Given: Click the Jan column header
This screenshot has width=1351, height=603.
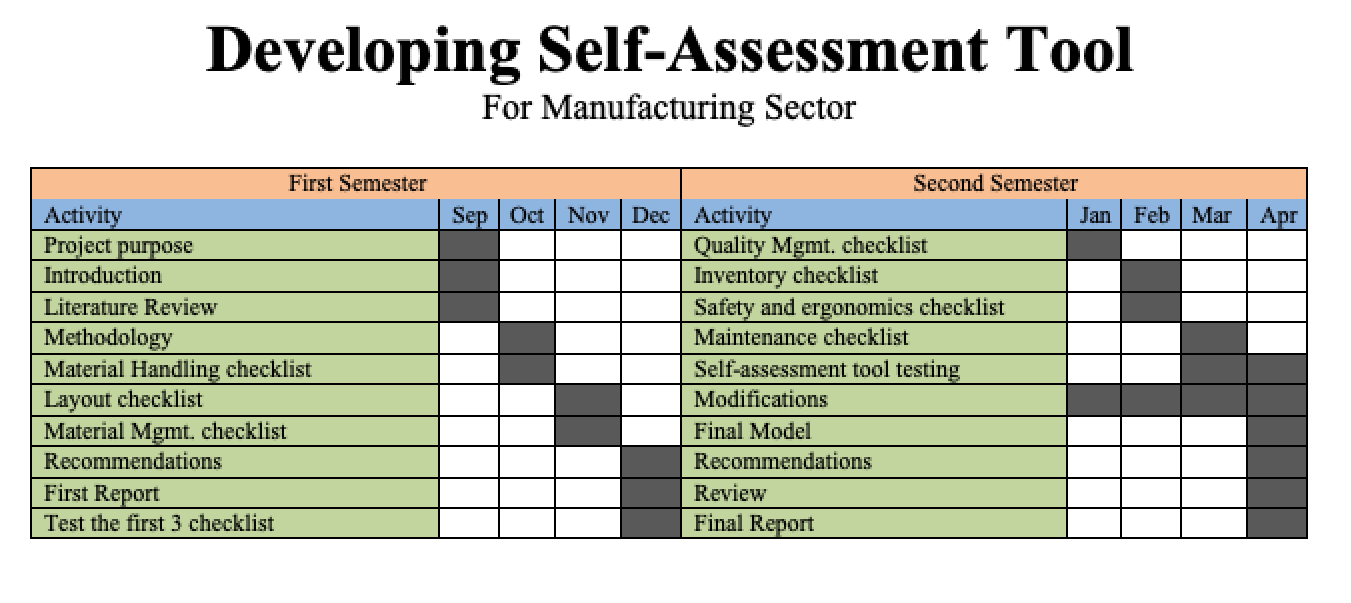Looking at the screenshot, I should (x=1095, y=215).
